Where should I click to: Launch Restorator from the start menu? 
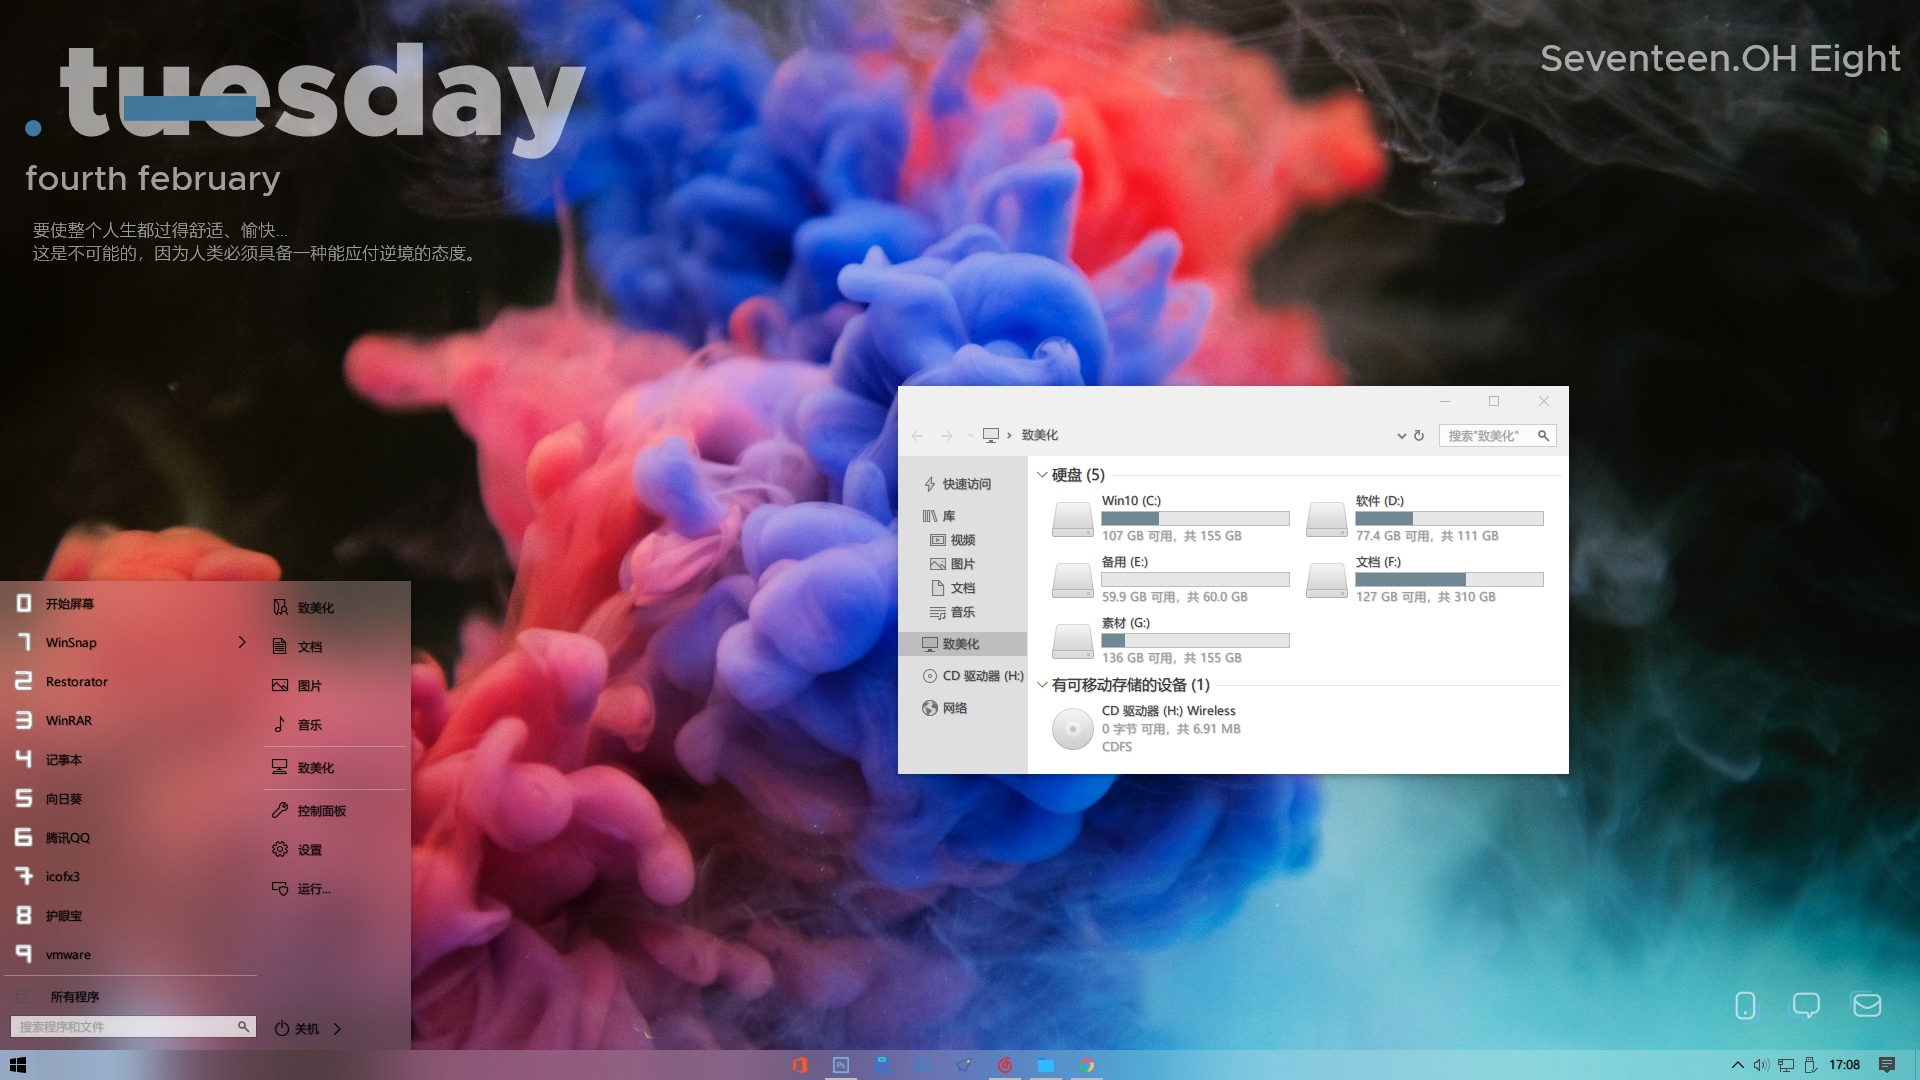(x=130, y=682)
